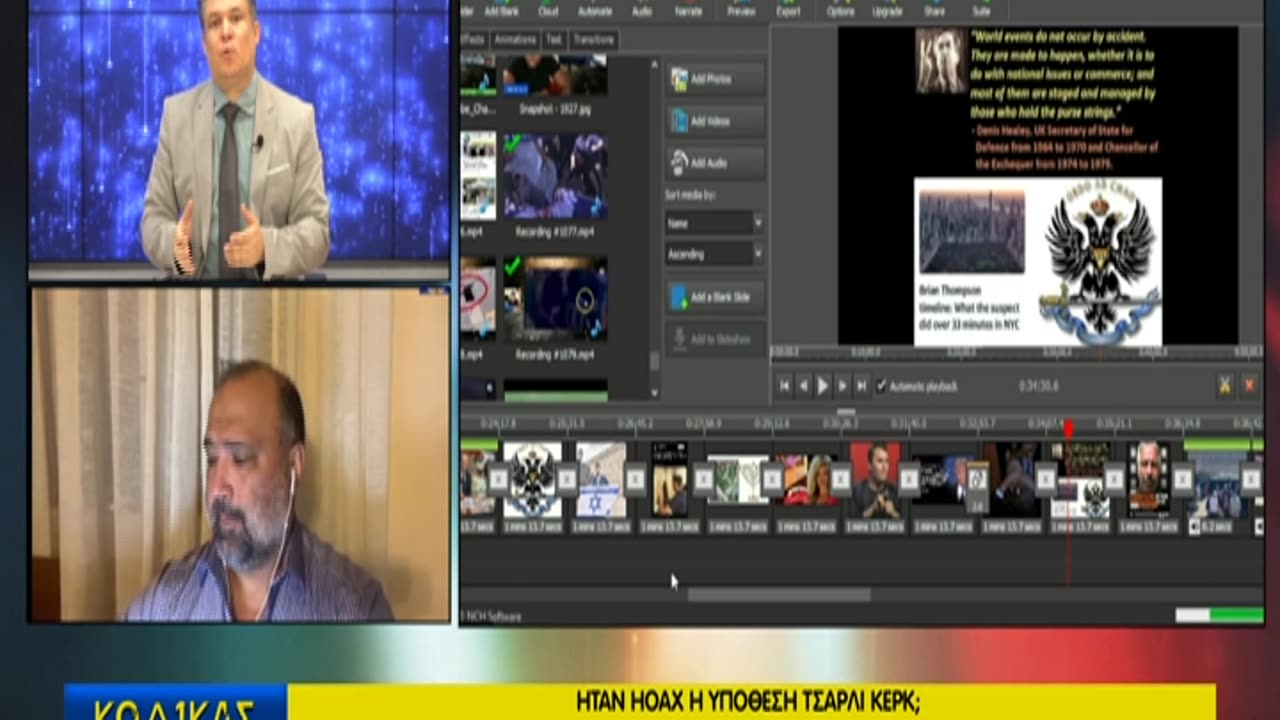Jump to the start of the preview
Viewport: 1280px width, 720px height.
tap(785, 385)
